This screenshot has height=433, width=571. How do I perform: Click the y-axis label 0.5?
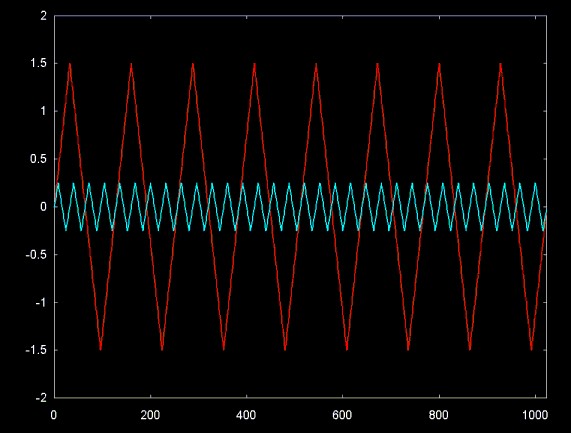coord(39,159)
